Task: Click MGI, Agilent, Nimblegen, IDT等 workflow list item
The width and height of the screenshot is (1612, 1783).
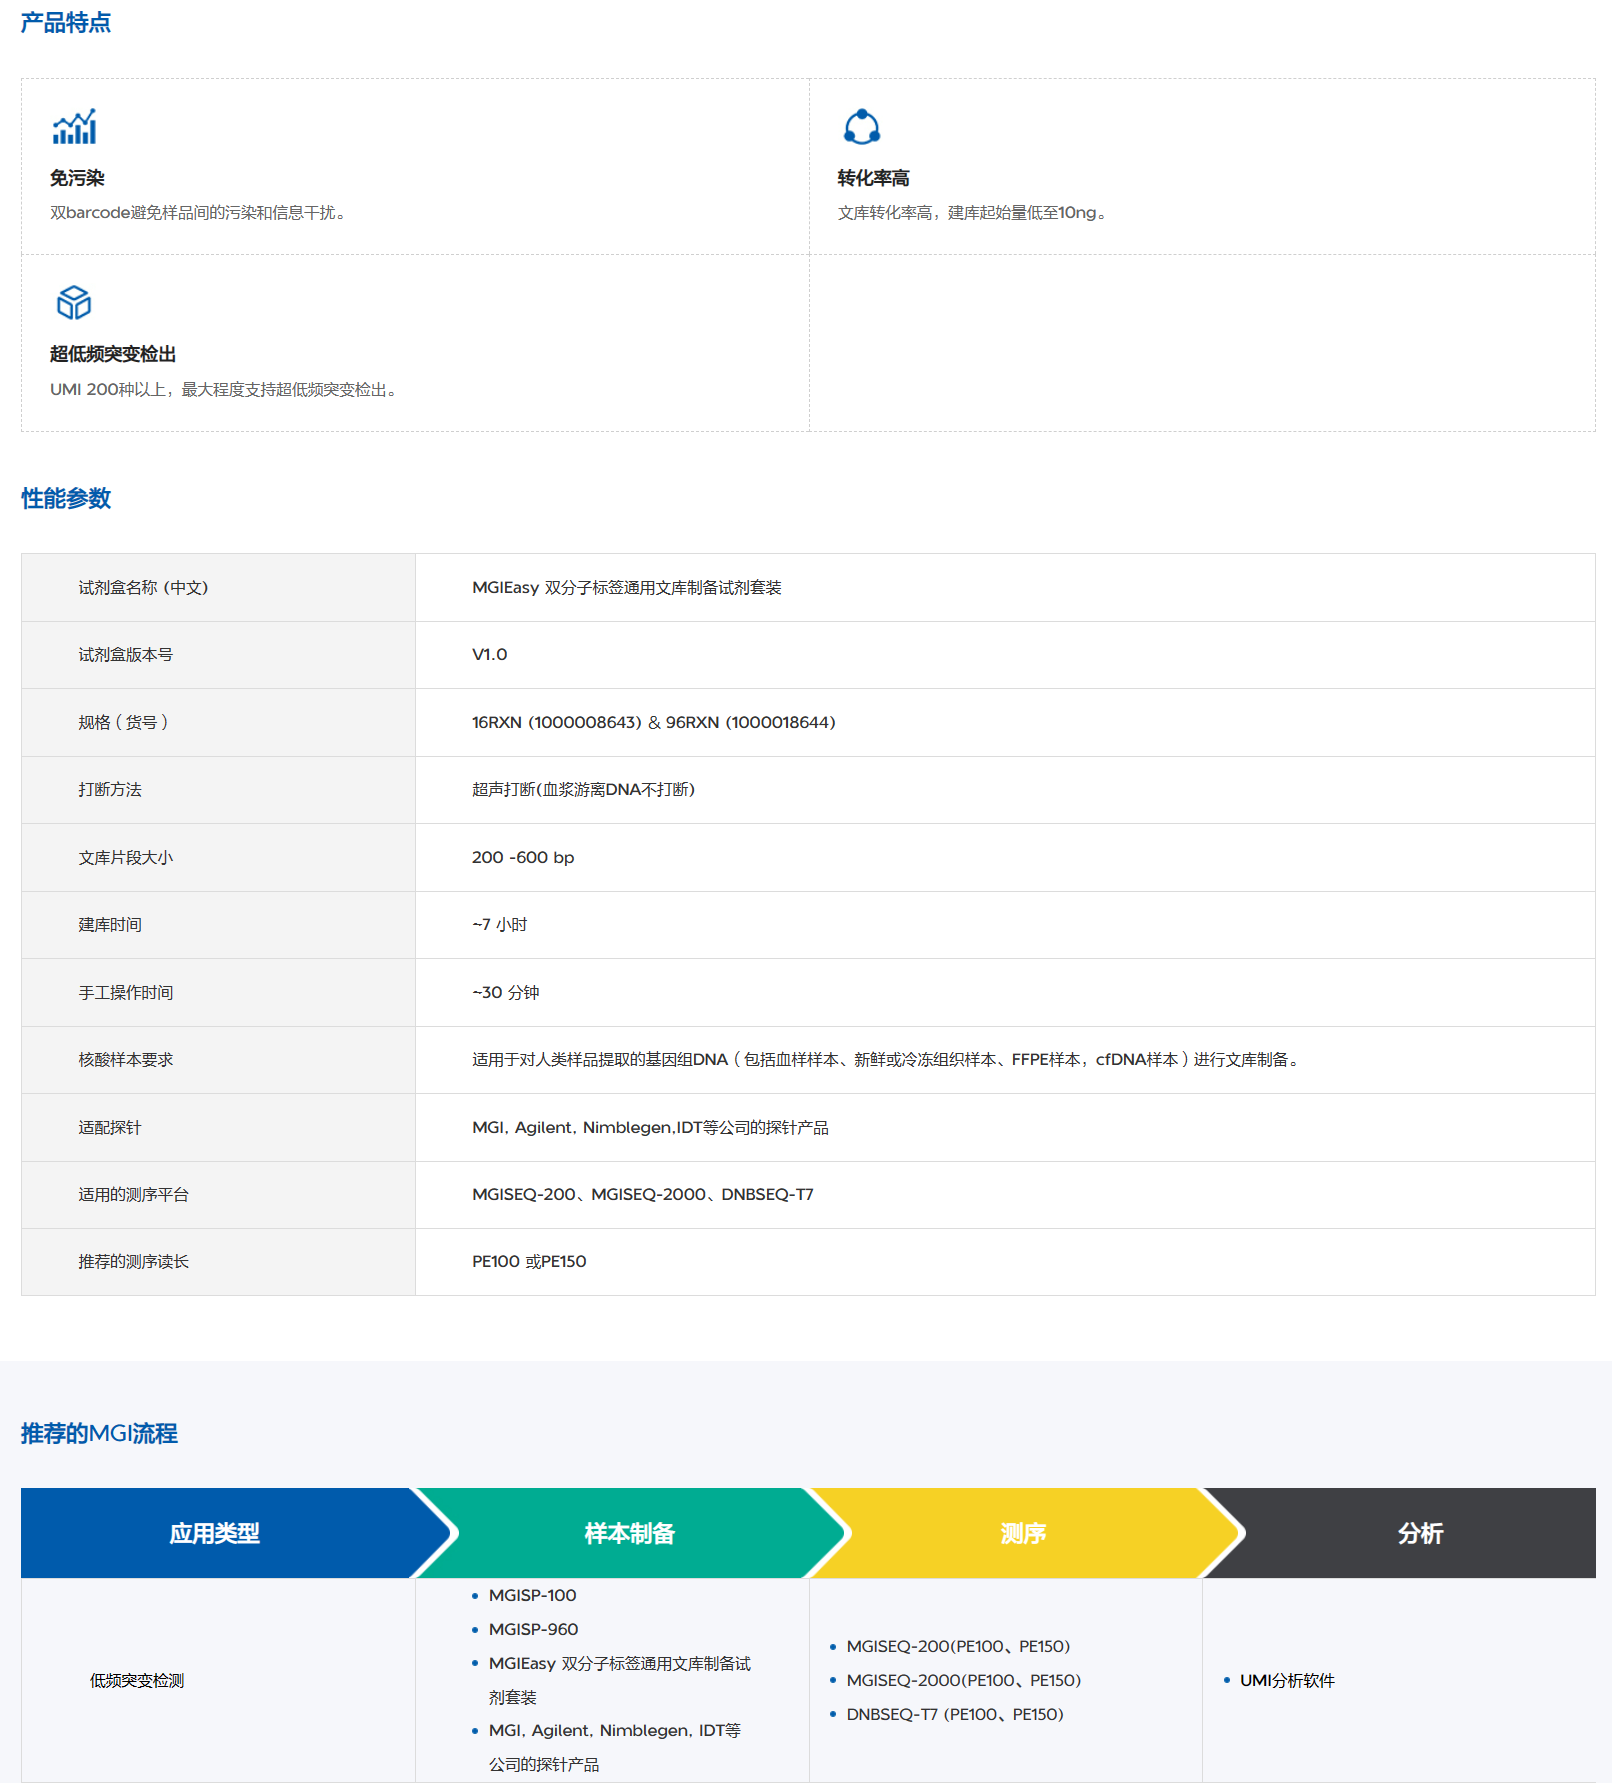Action: coord(614,1747)
